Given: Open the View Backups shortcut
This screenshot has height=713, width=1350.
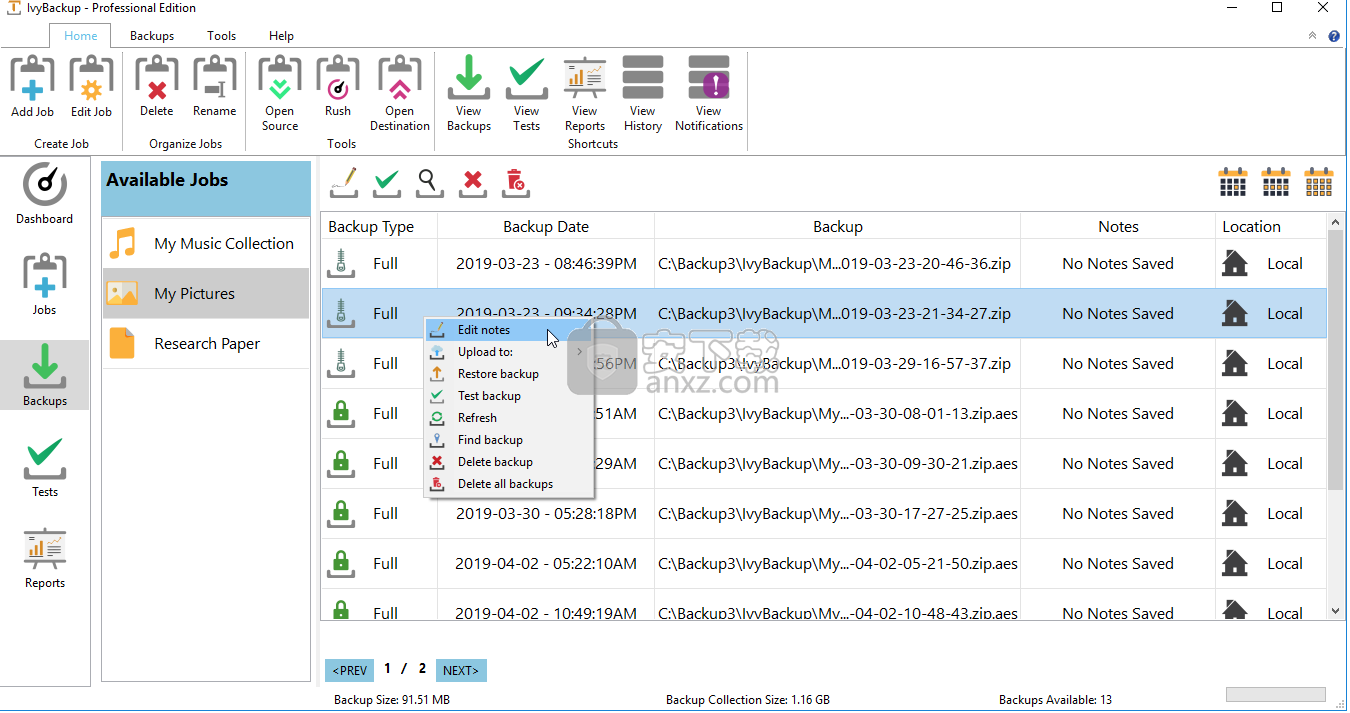Looking at the screenshot, I should (468, 93).
